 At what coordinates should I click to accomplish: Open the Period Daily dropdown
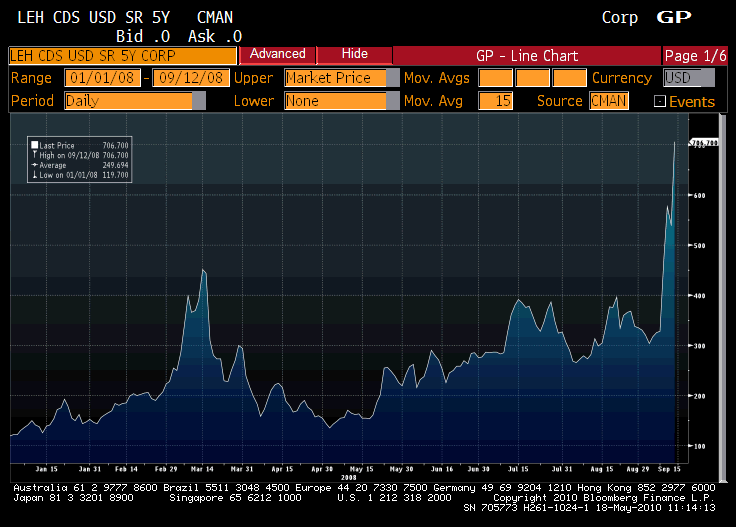coord(135,101)
